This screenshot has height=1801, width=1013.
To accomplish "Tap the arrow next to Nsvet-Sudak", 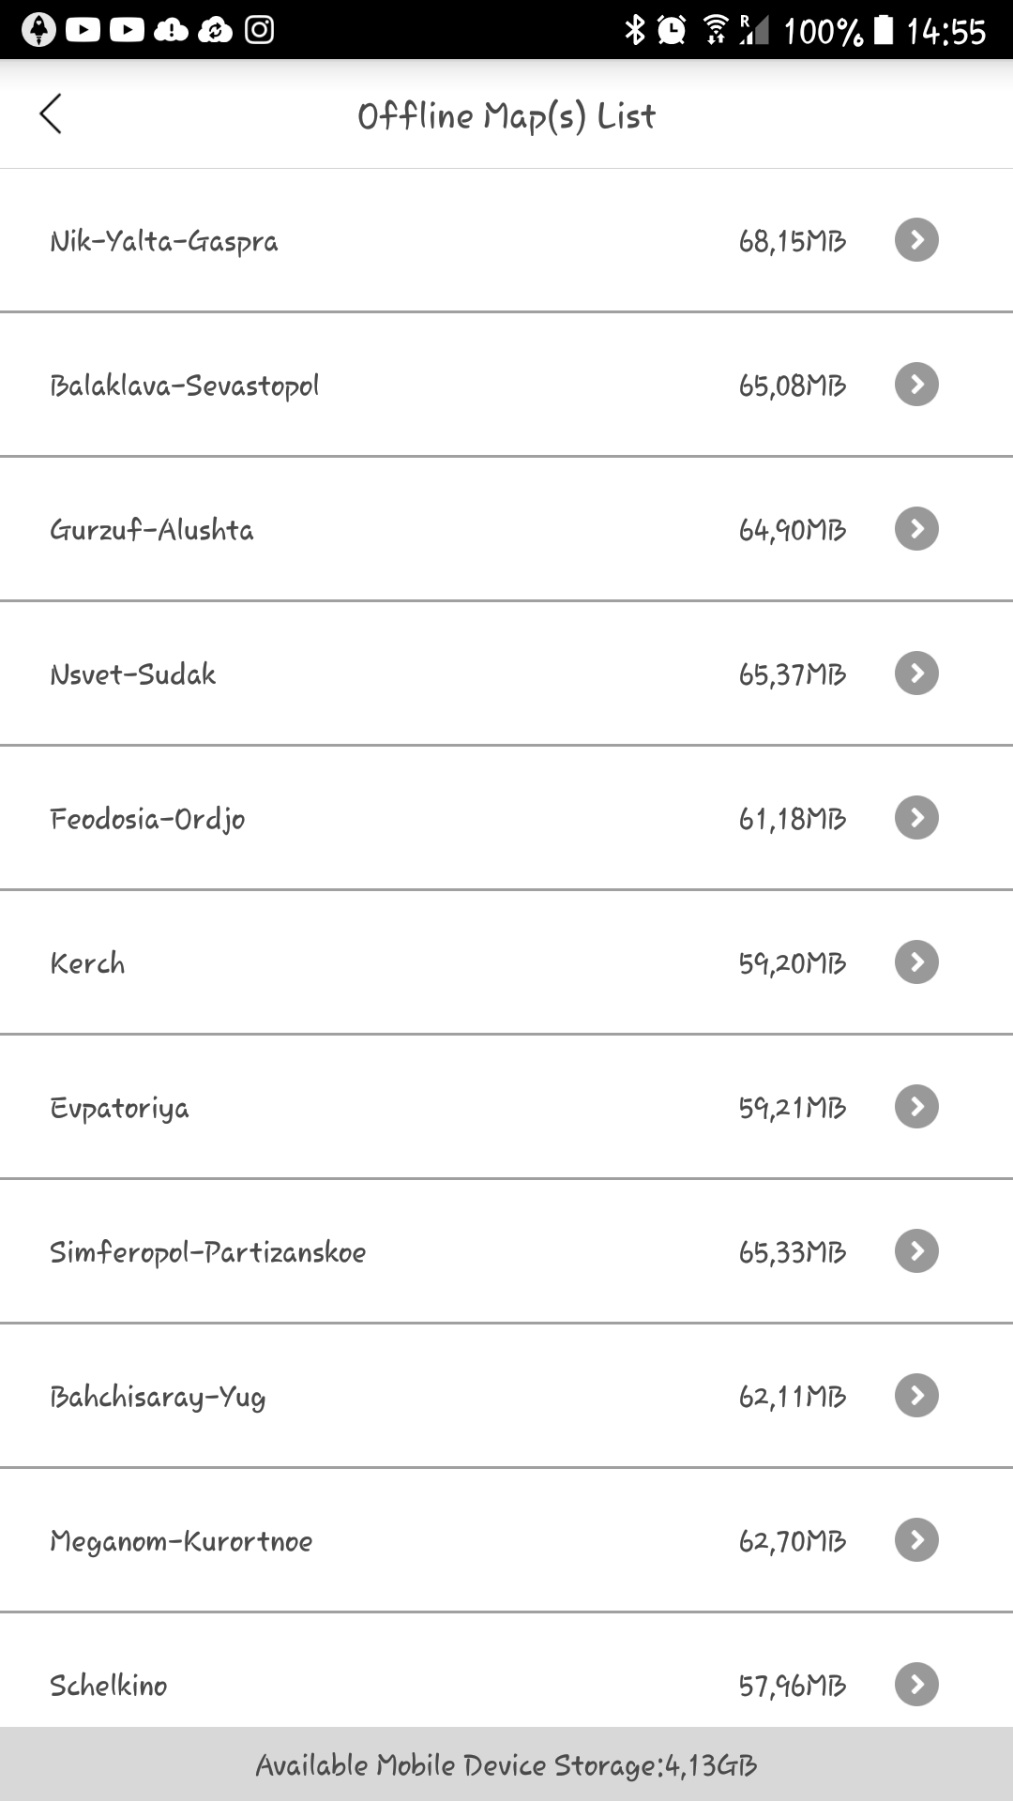I will tap(916, 673).
